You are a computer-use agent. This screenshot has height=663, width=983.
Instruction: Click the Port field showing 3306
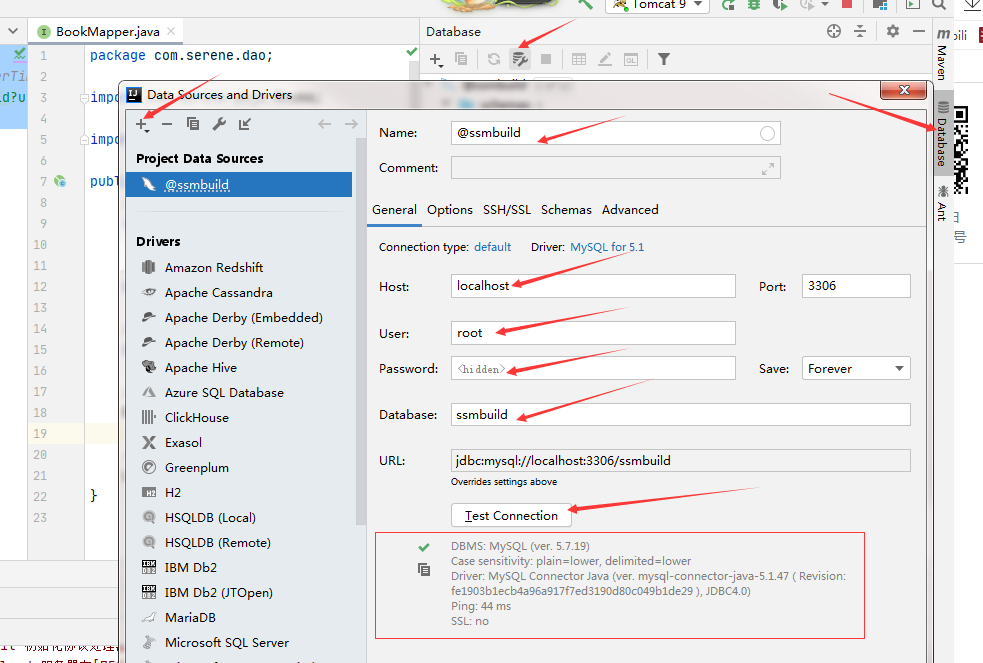click(856, 286)
